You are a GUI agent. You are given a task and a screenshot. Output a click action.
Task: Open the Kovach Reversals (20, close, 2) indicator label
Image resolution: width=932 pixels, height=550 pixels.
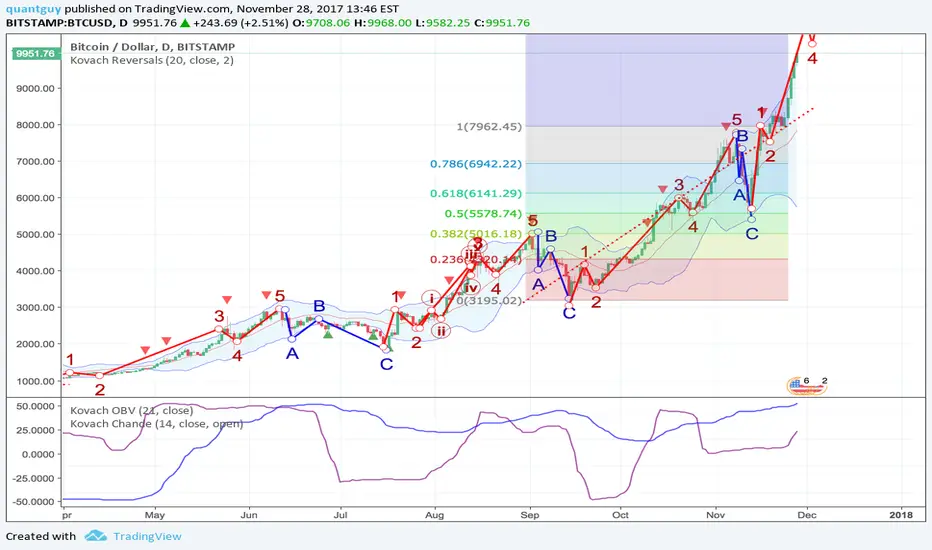point(152,60)
